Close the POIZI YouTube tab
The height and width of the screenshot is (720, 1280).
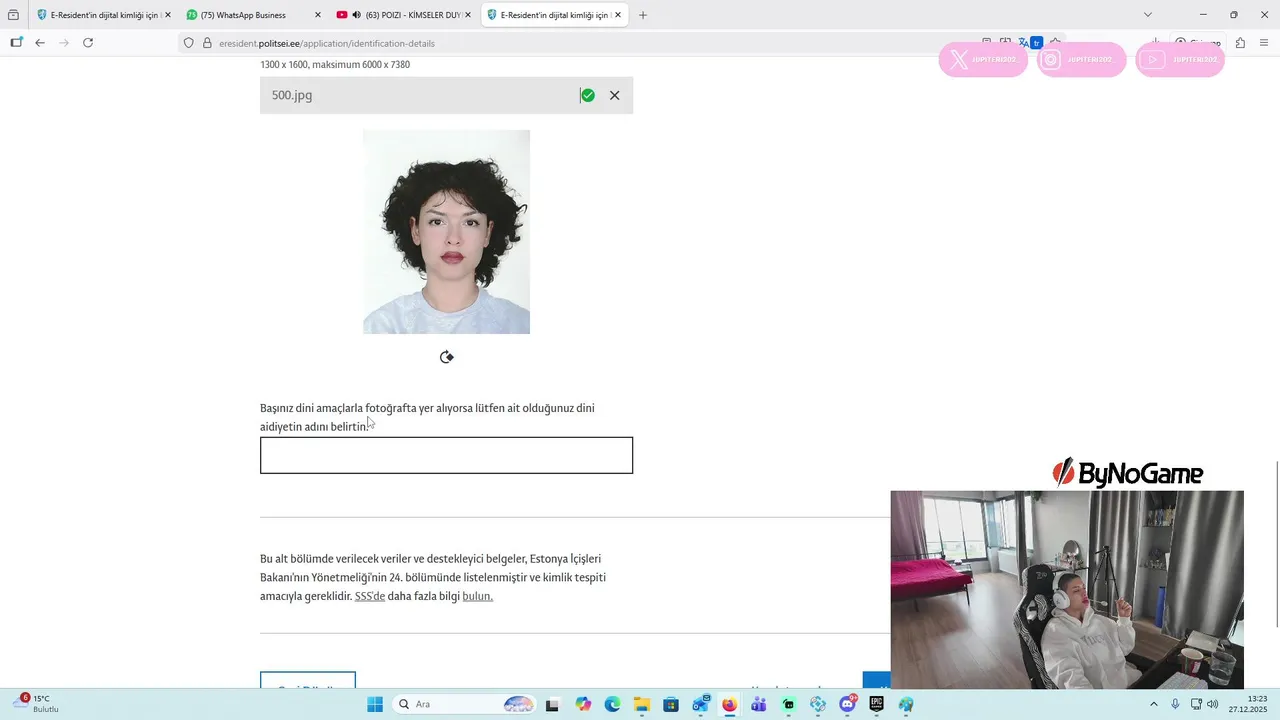468,15
